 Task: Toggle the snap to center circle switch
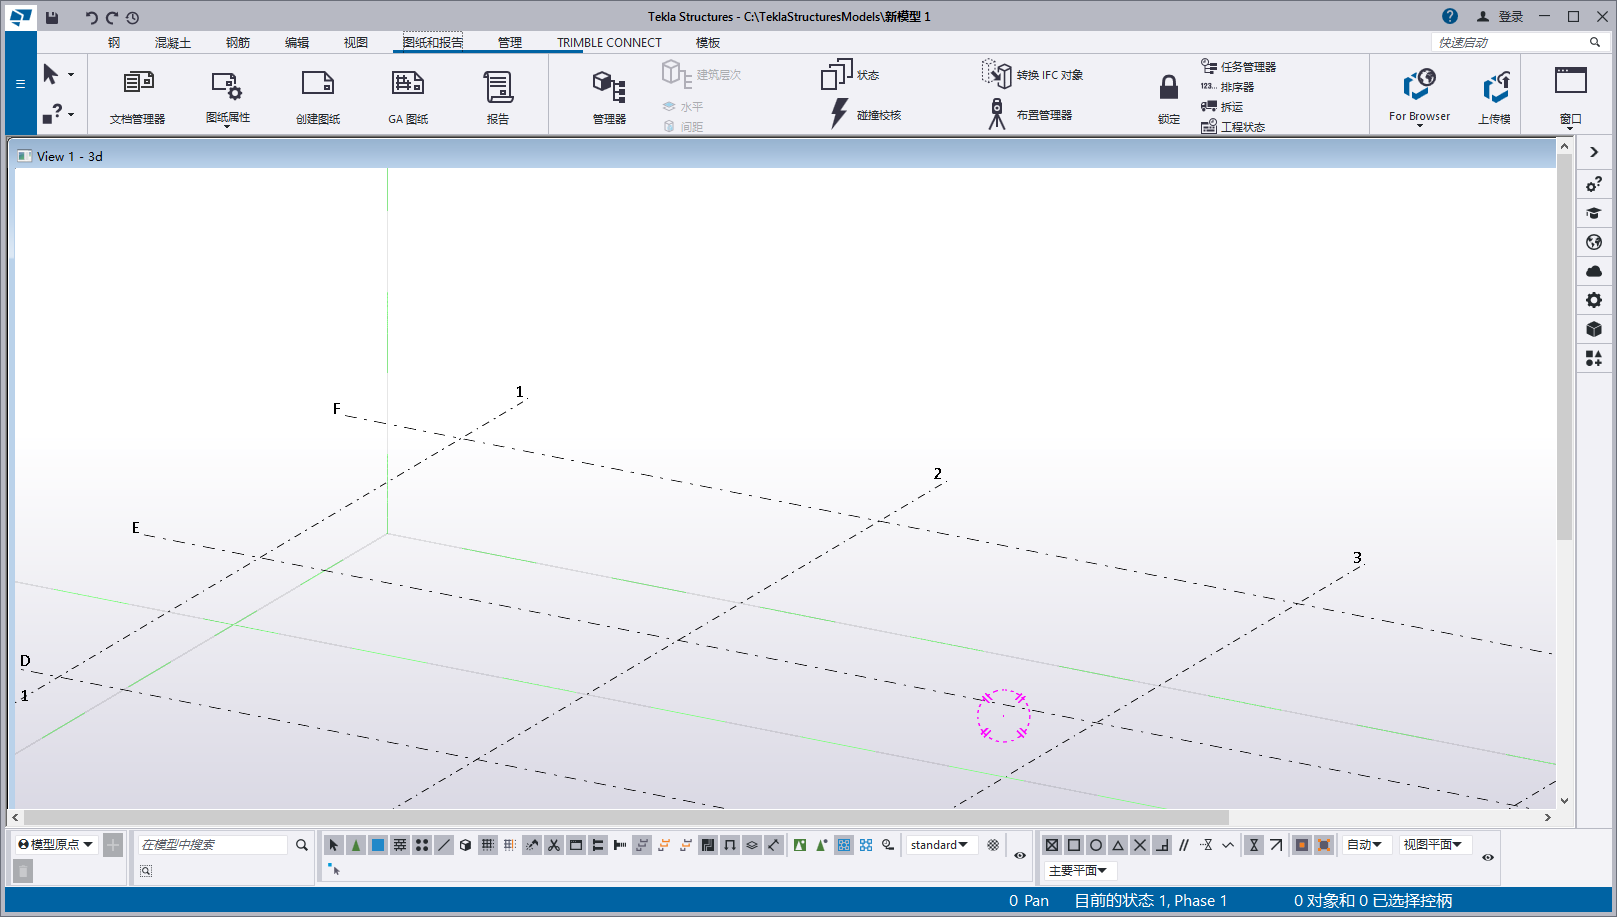1096,845
